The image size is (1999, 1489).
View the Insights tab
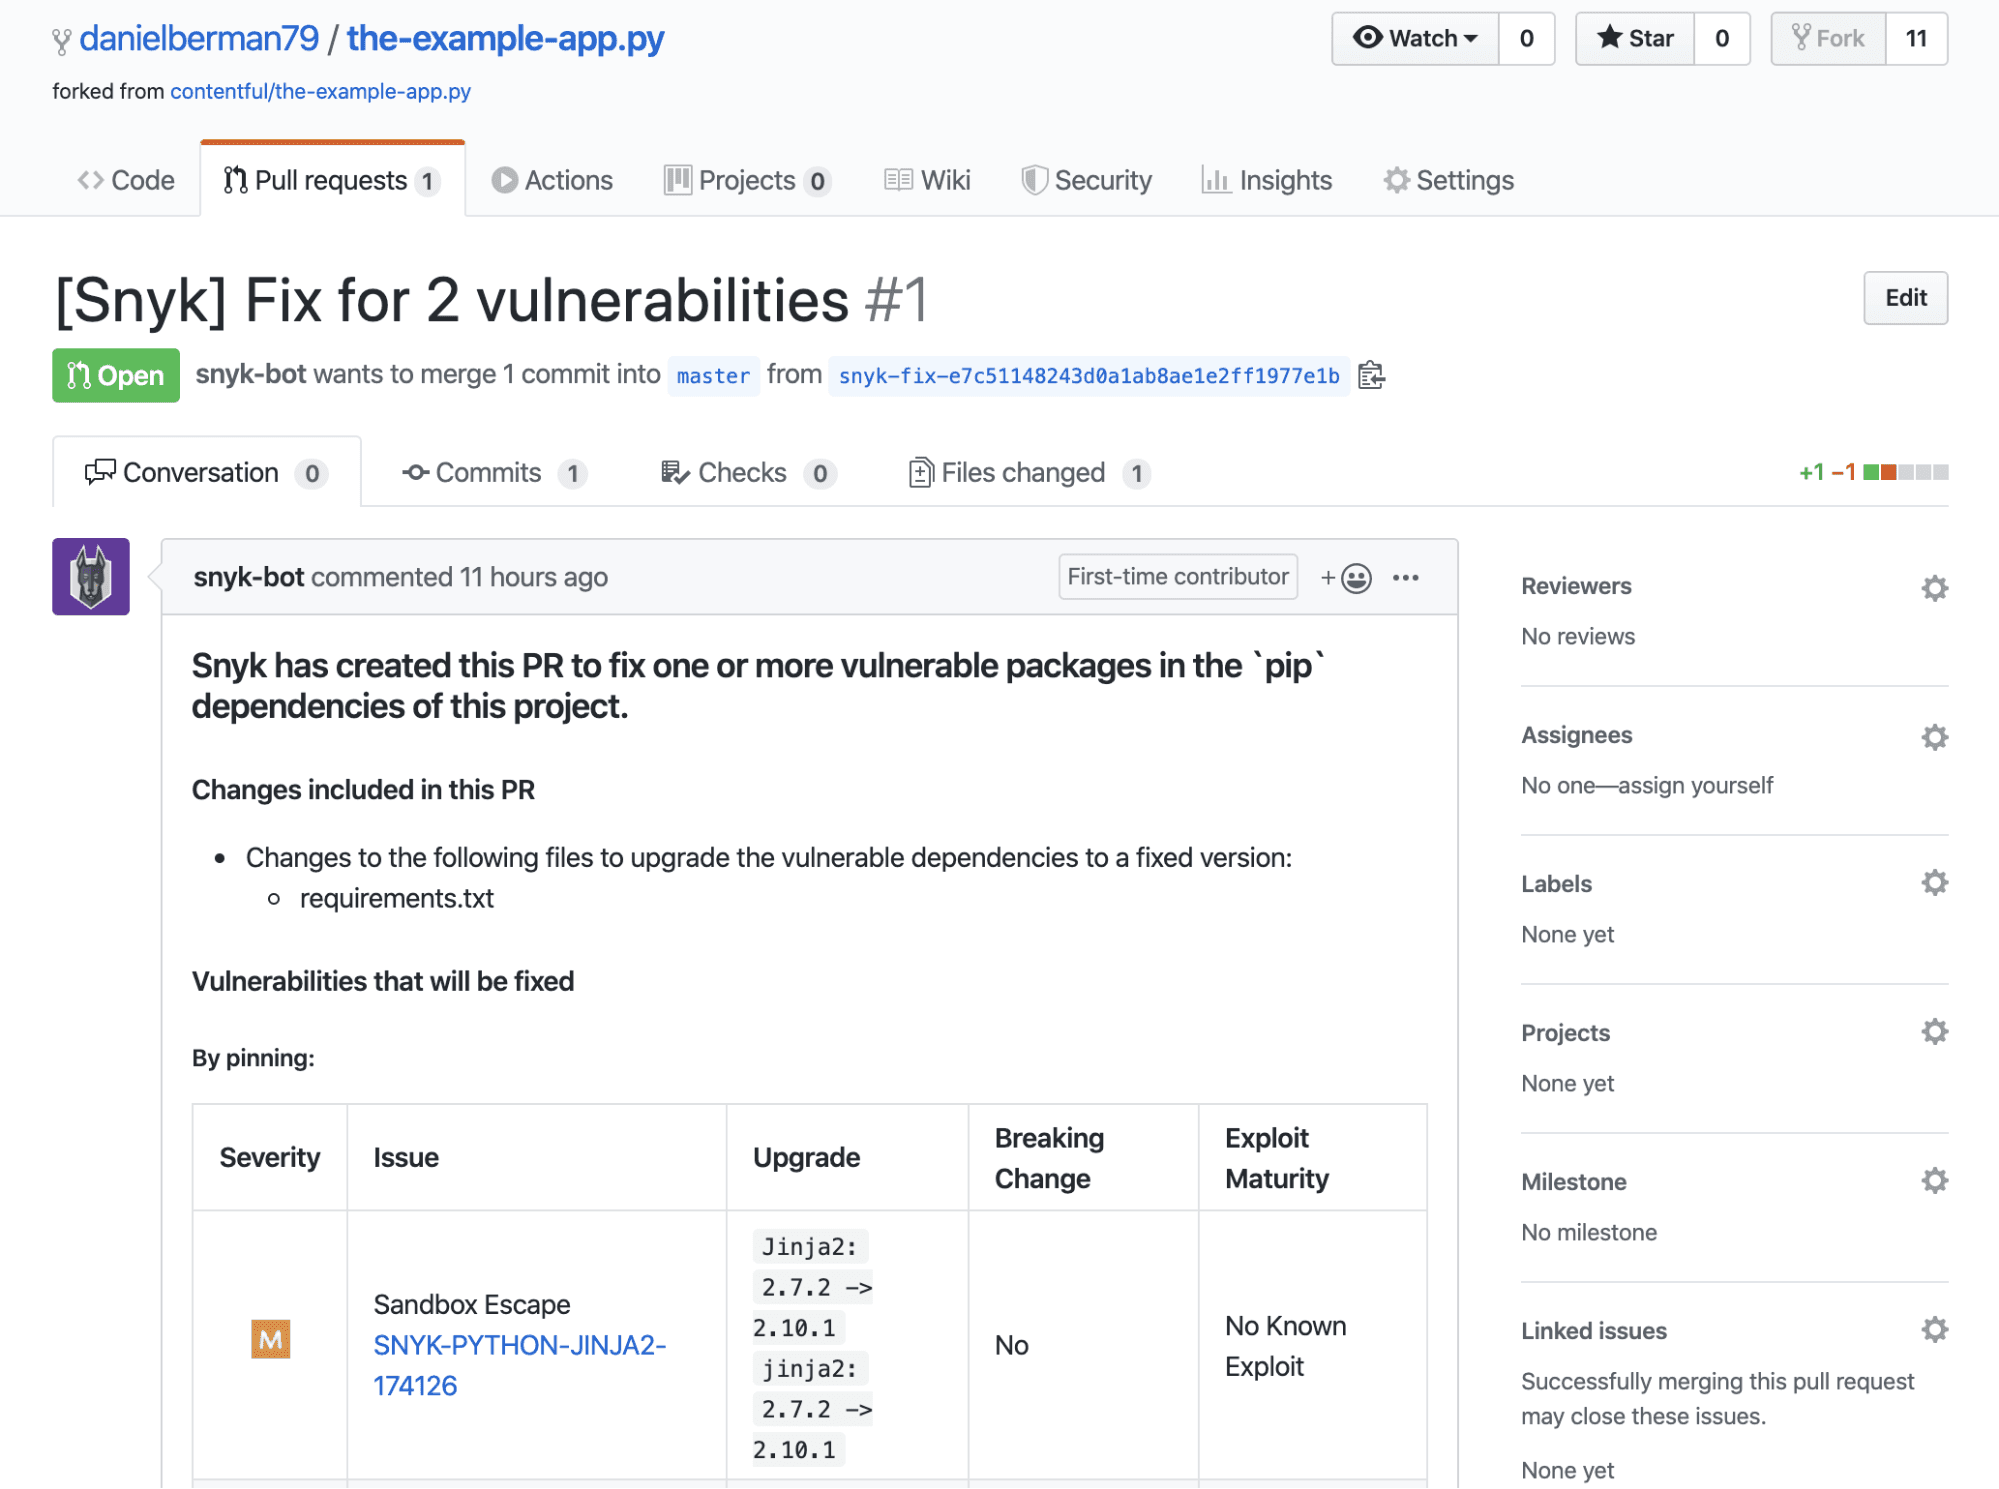pyautogui.click(x=1267, y=181)
